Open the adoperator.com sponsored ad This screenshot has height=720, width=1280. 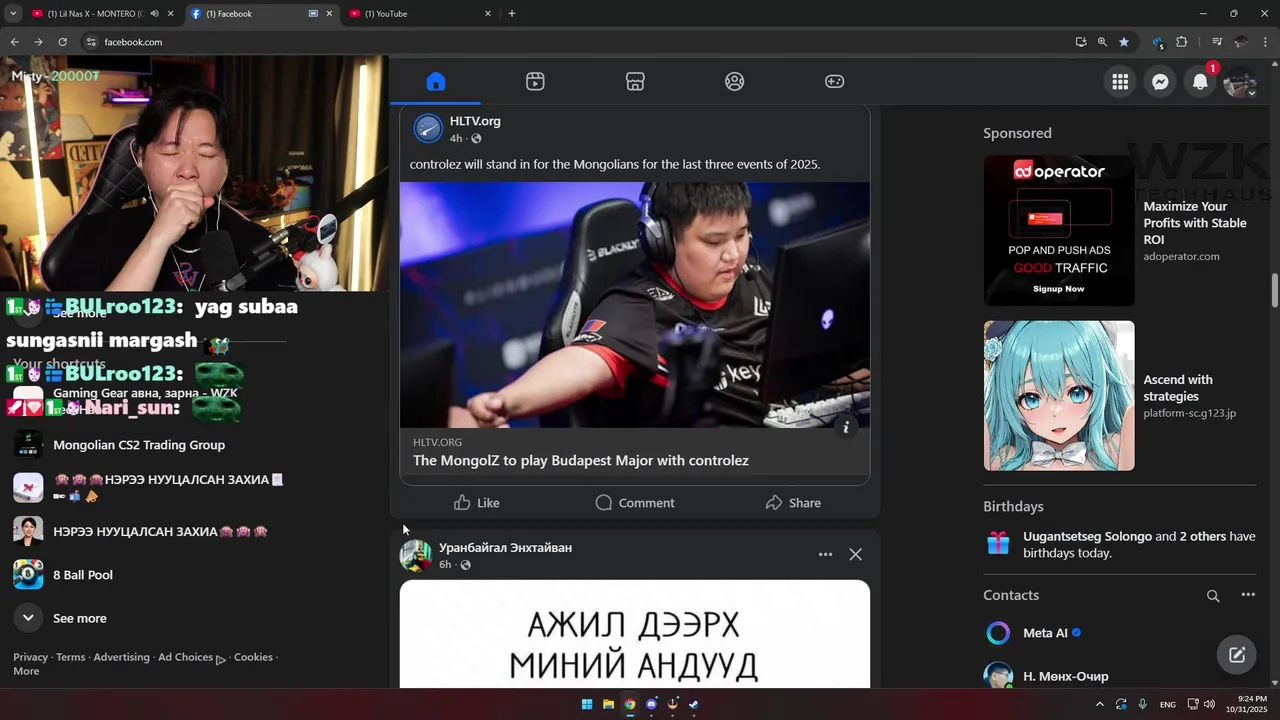1119,230
